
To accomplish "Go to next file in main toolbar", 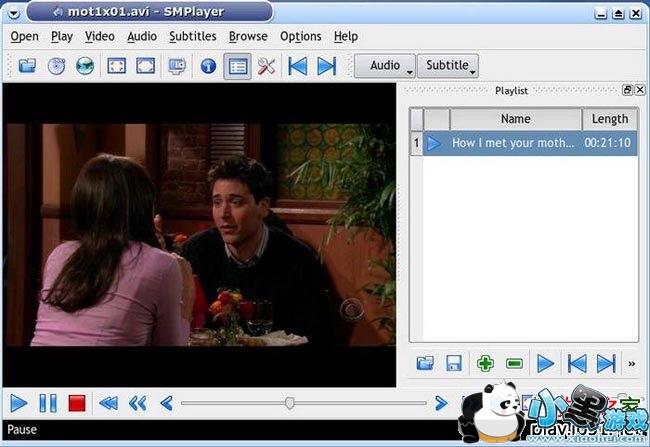I will (326, 66).
